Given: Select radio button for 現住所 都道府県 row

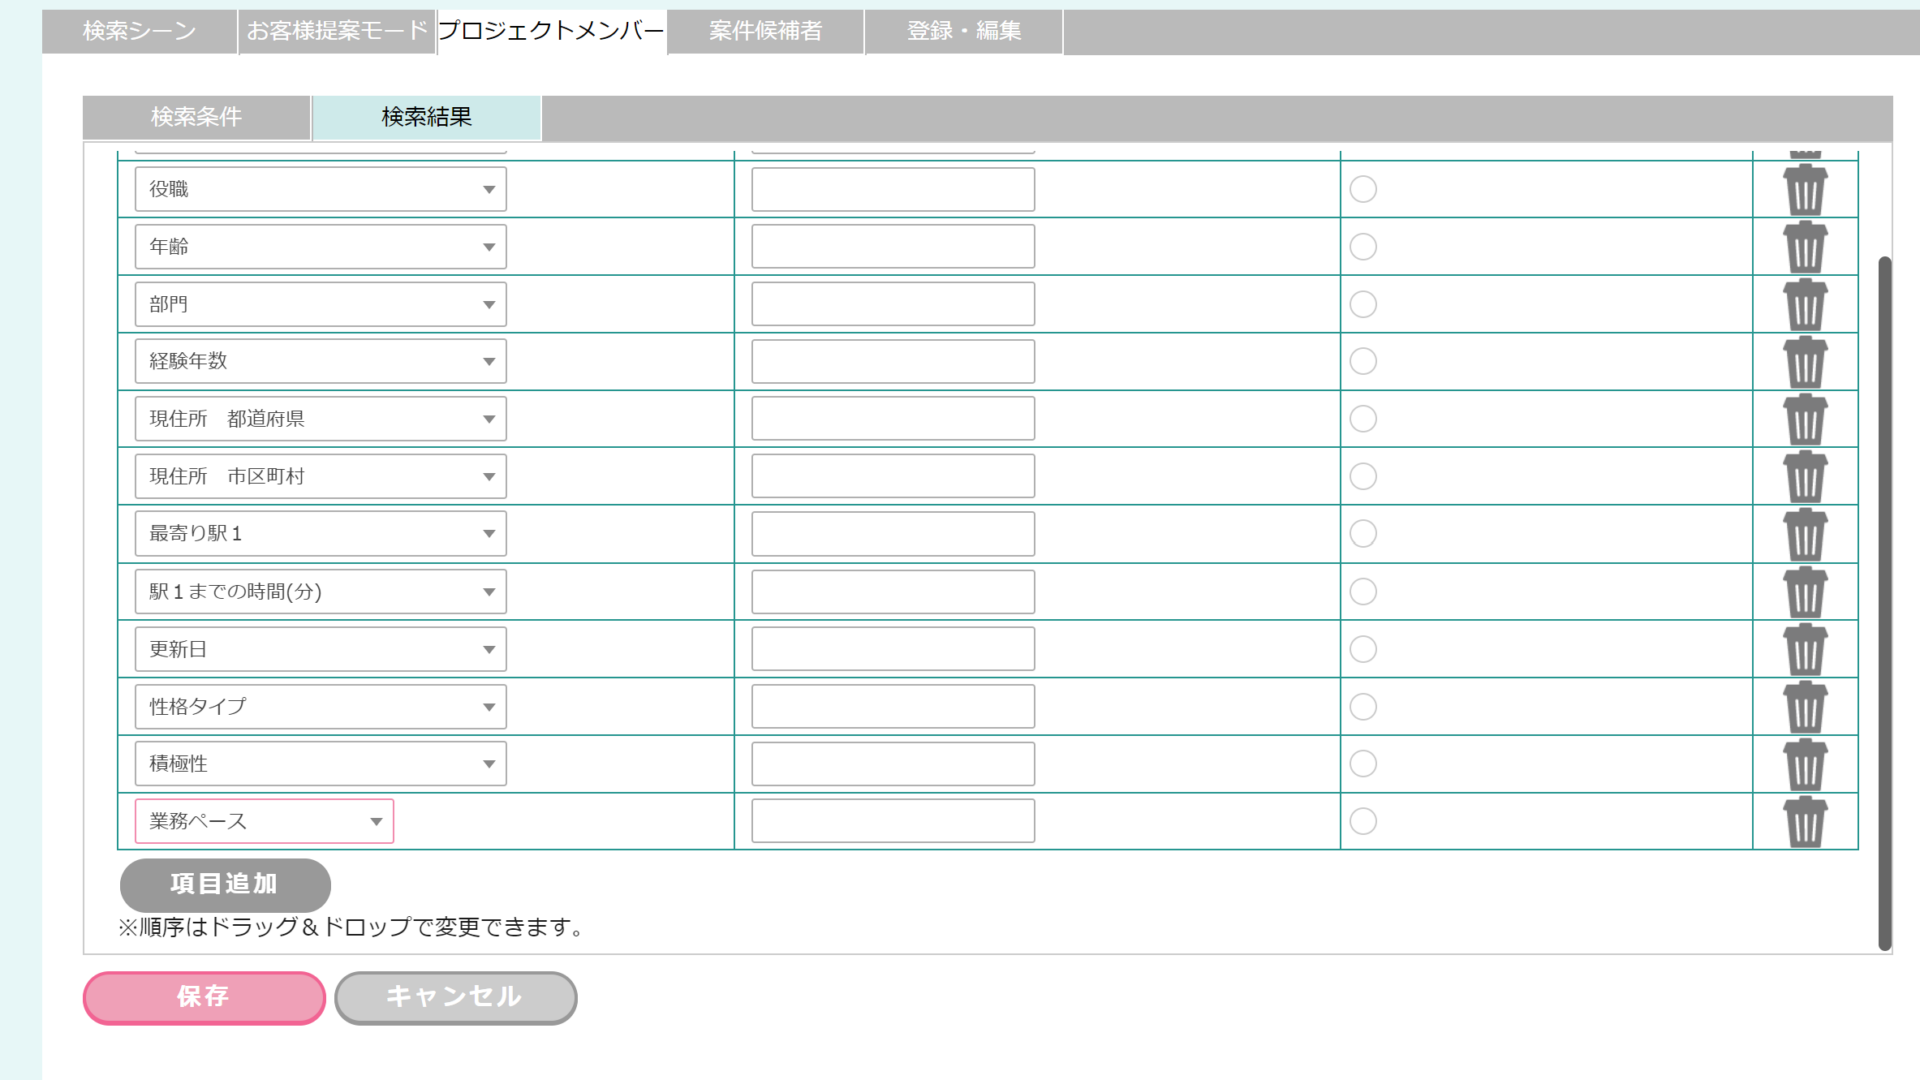Looking at the screenshot, I should pos(1363,419).
